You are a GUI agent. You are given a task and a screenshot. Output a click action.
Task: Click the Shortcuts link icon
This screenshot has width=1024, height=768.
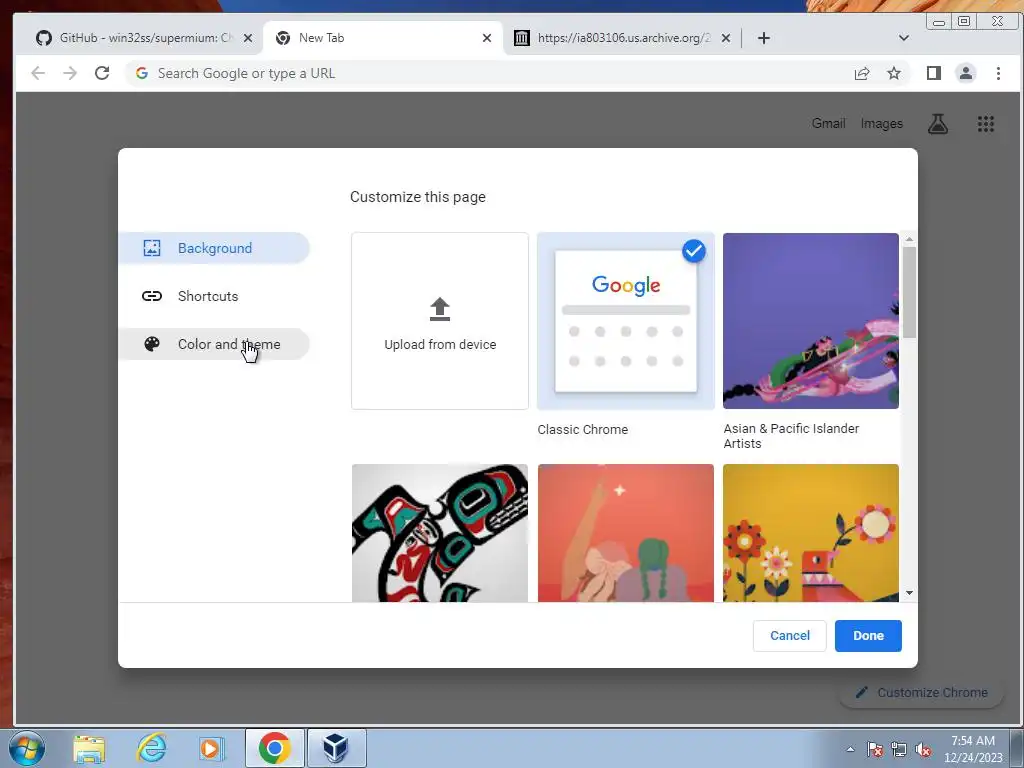pyautogui.click(x=152, y=296)
